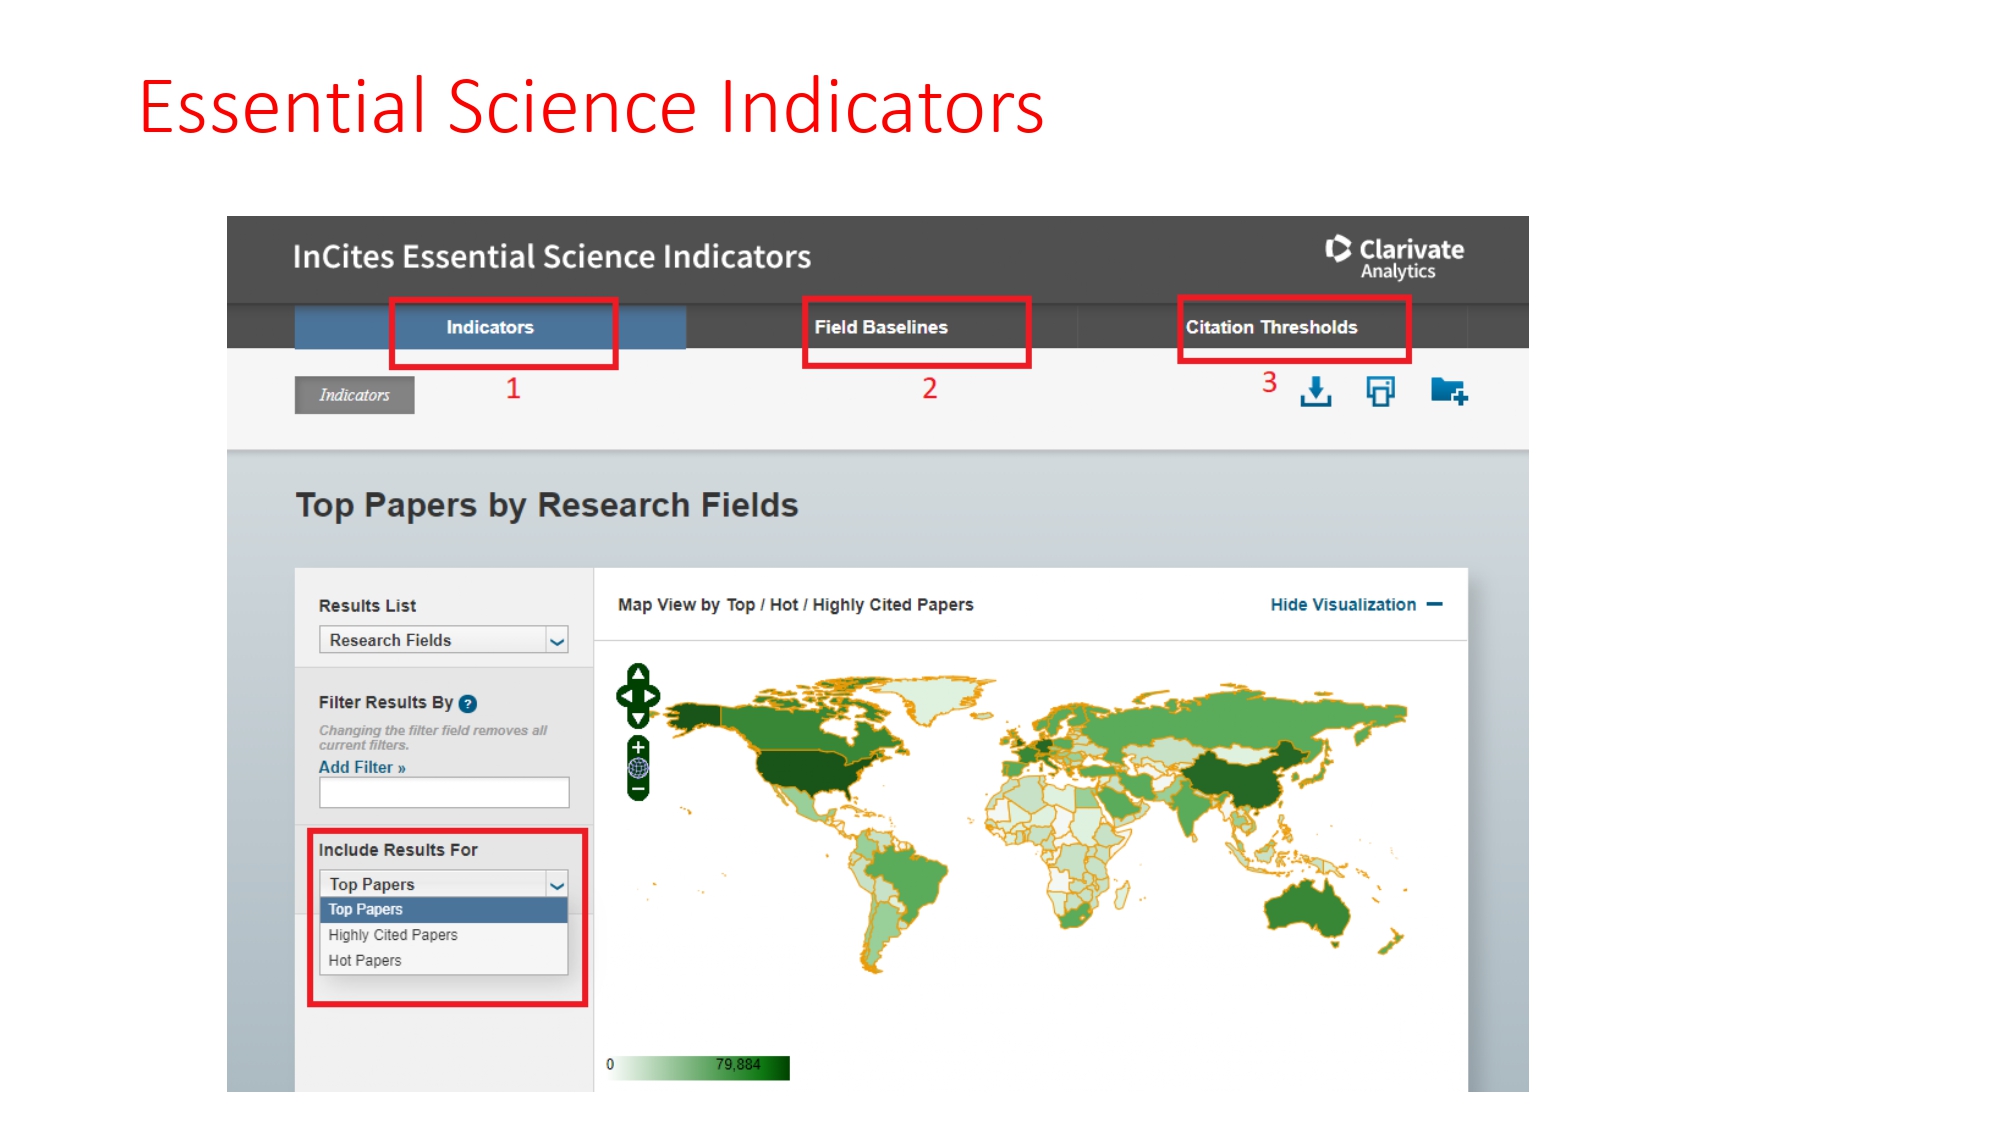Open the Citation Thresholds tab
Screen dimensions: 2000x1125
[x=1271, y=327]
